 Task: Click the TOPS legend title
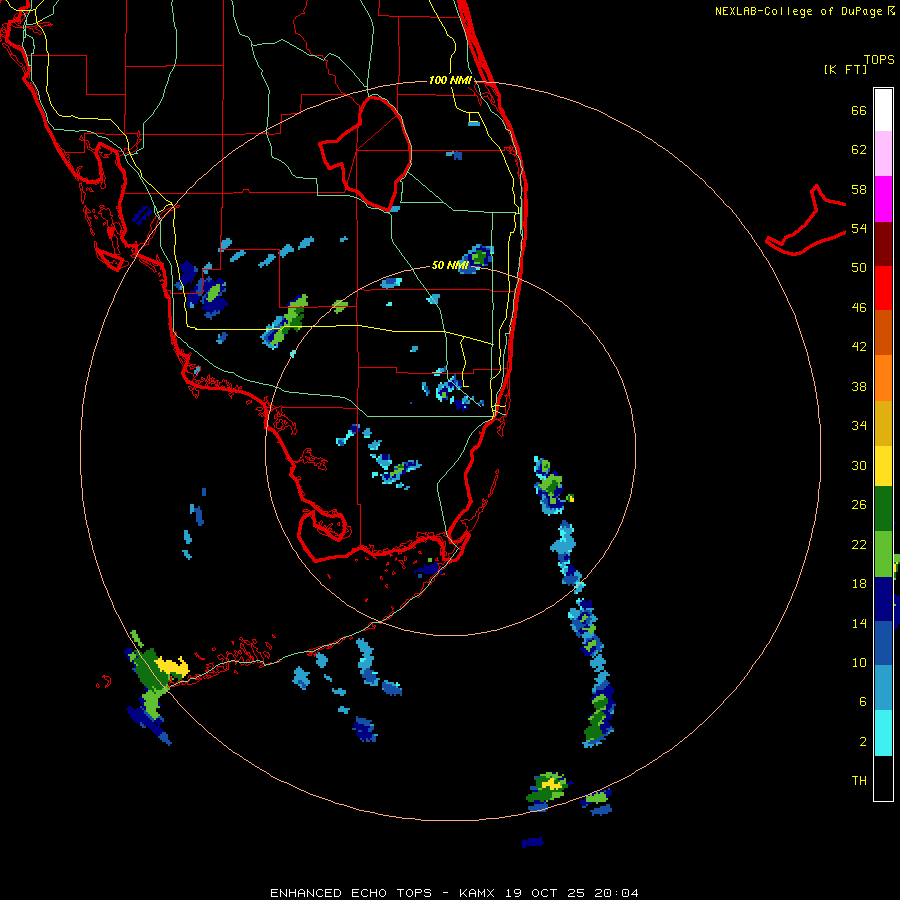879,60
